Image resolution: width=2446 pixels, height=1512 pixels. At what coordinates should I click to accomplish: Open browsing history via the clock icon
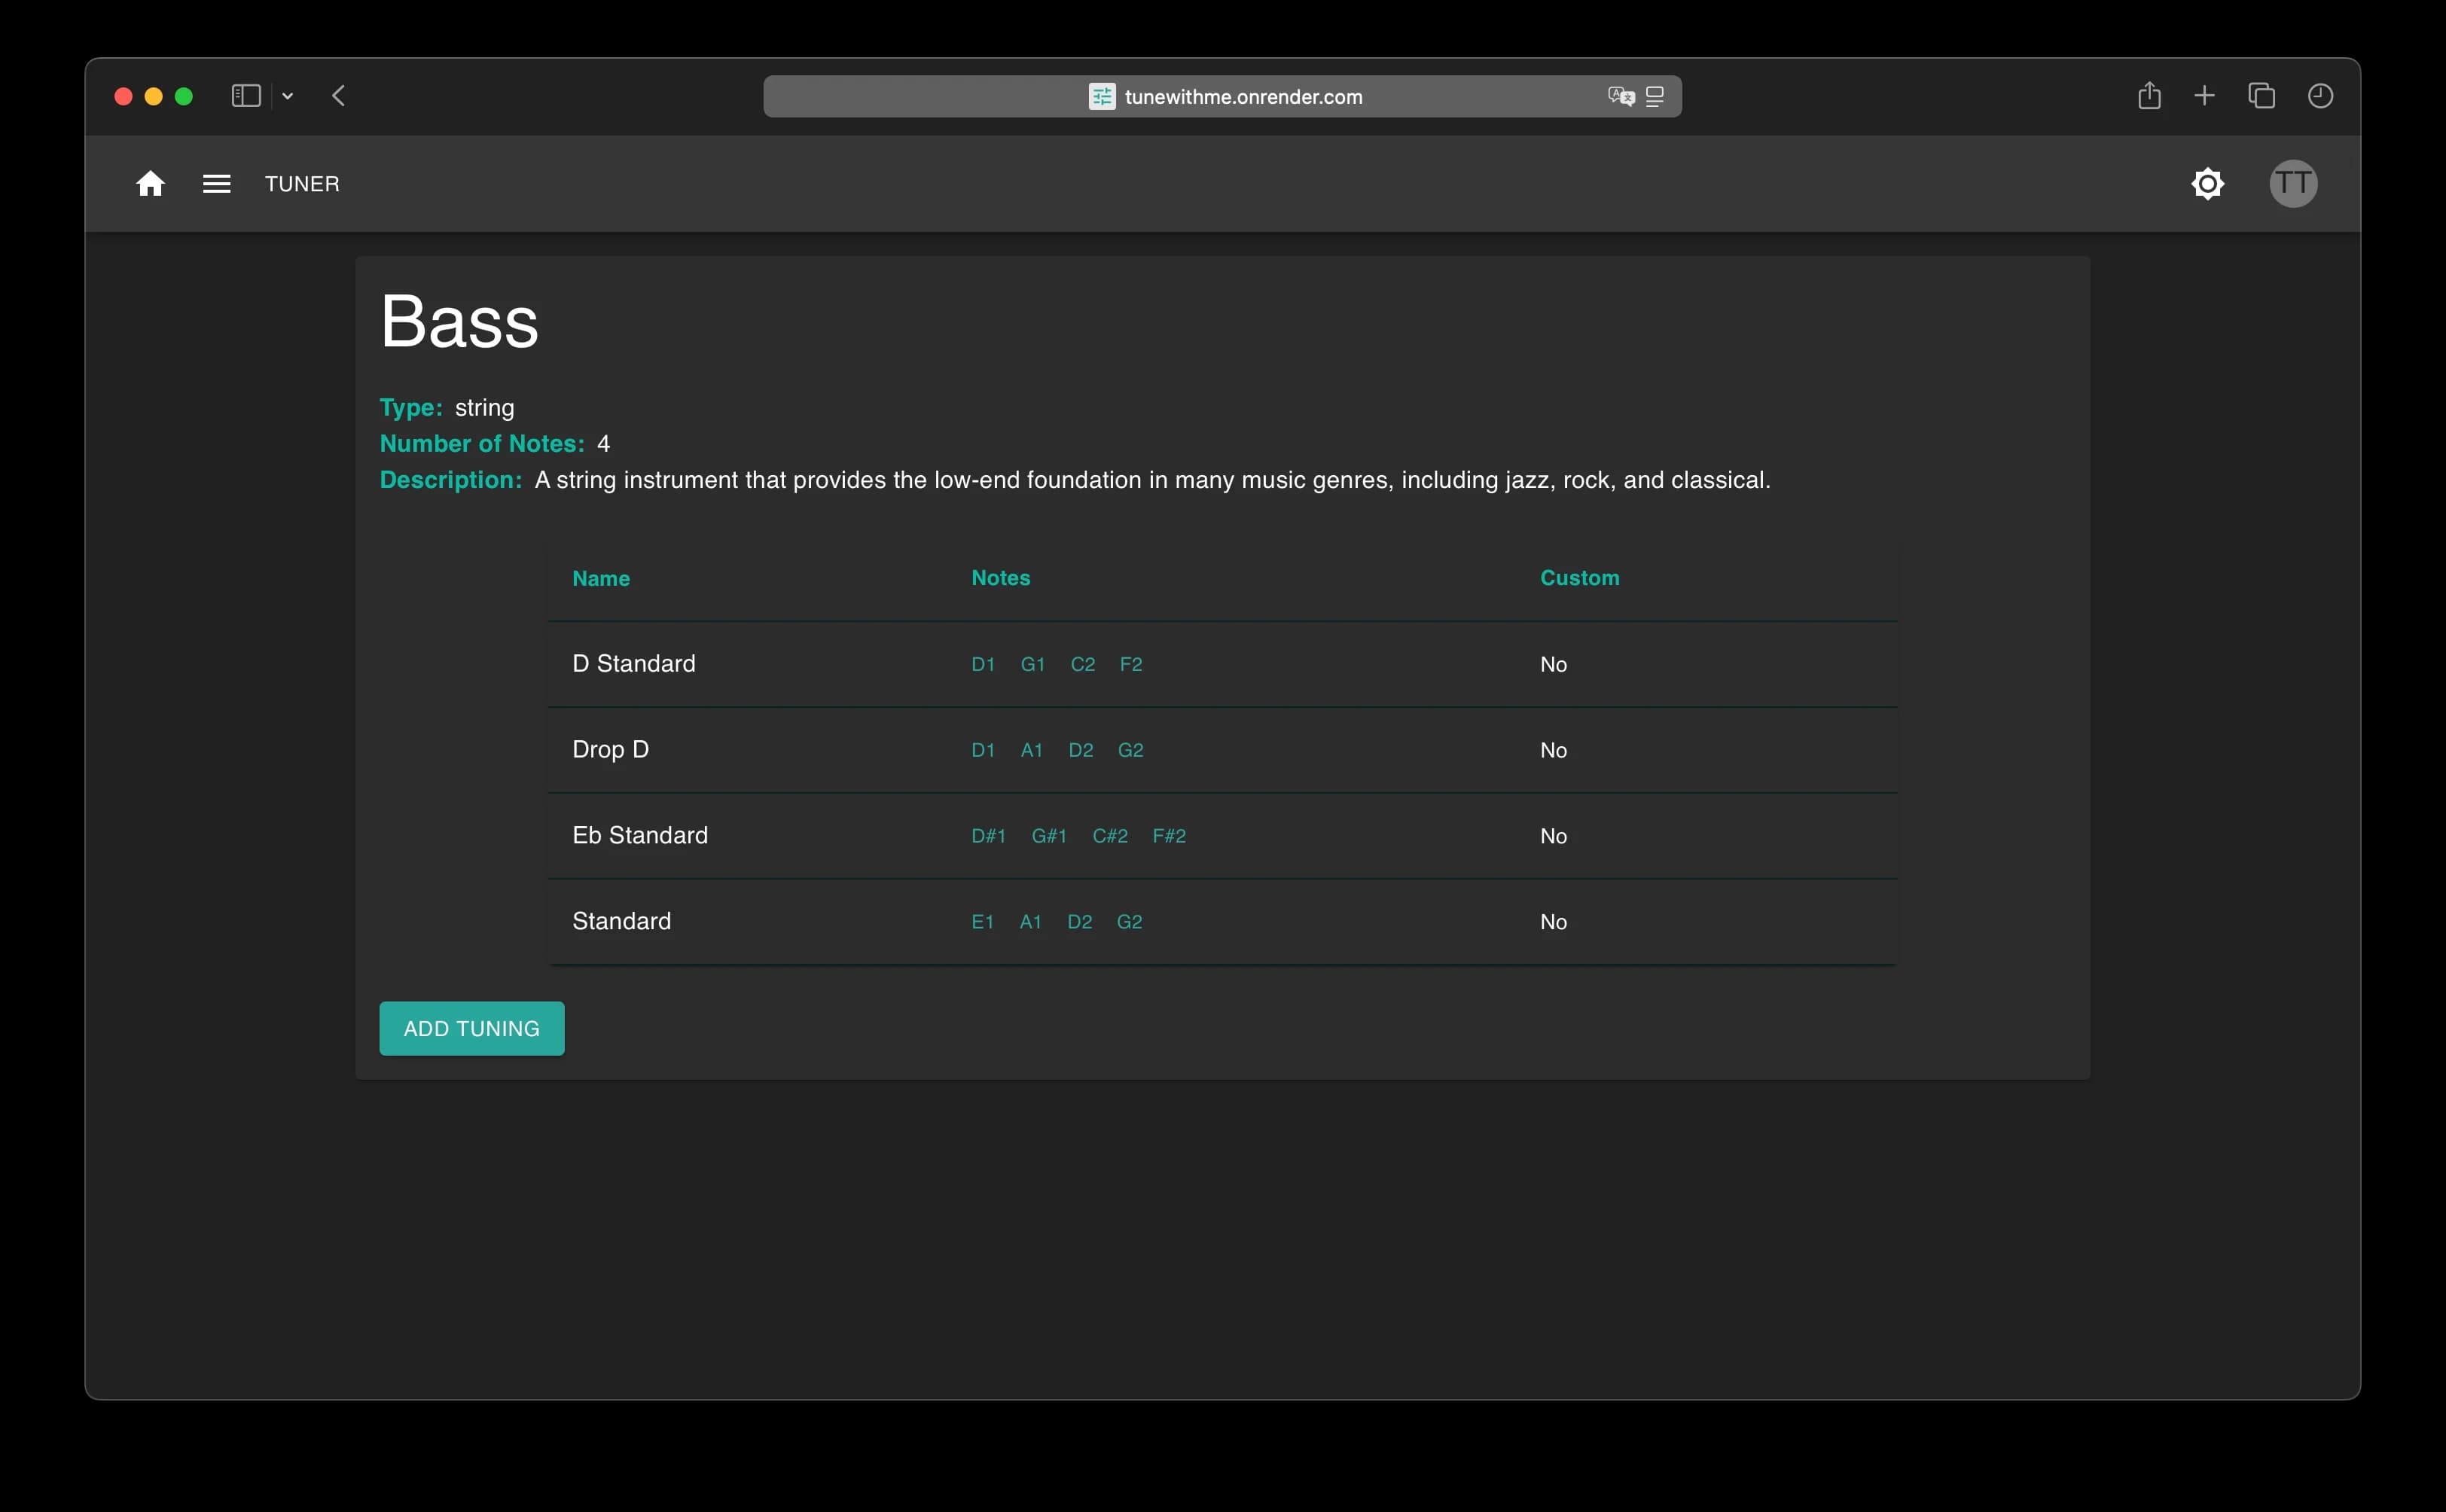point(2320,95)
